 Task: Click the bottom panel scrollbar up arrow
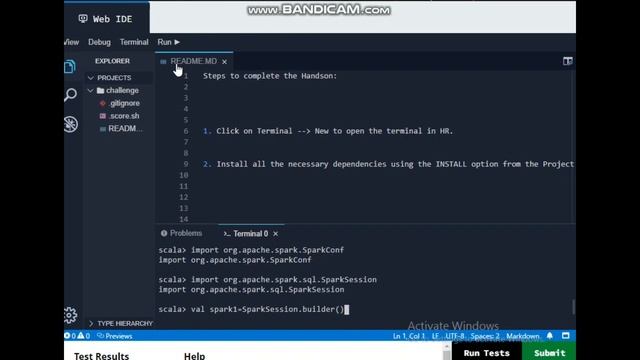click(447, 347)
